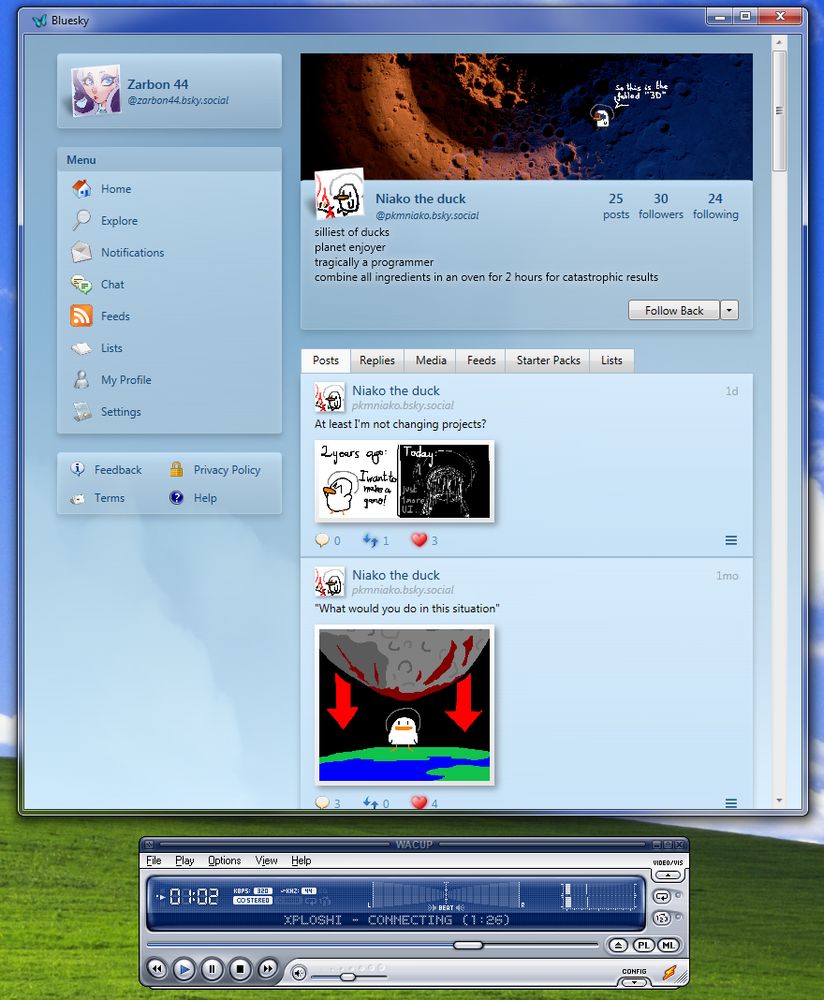The image size is (824, 1000).
Task: Reply to the moon situation post
Action: 322,803
